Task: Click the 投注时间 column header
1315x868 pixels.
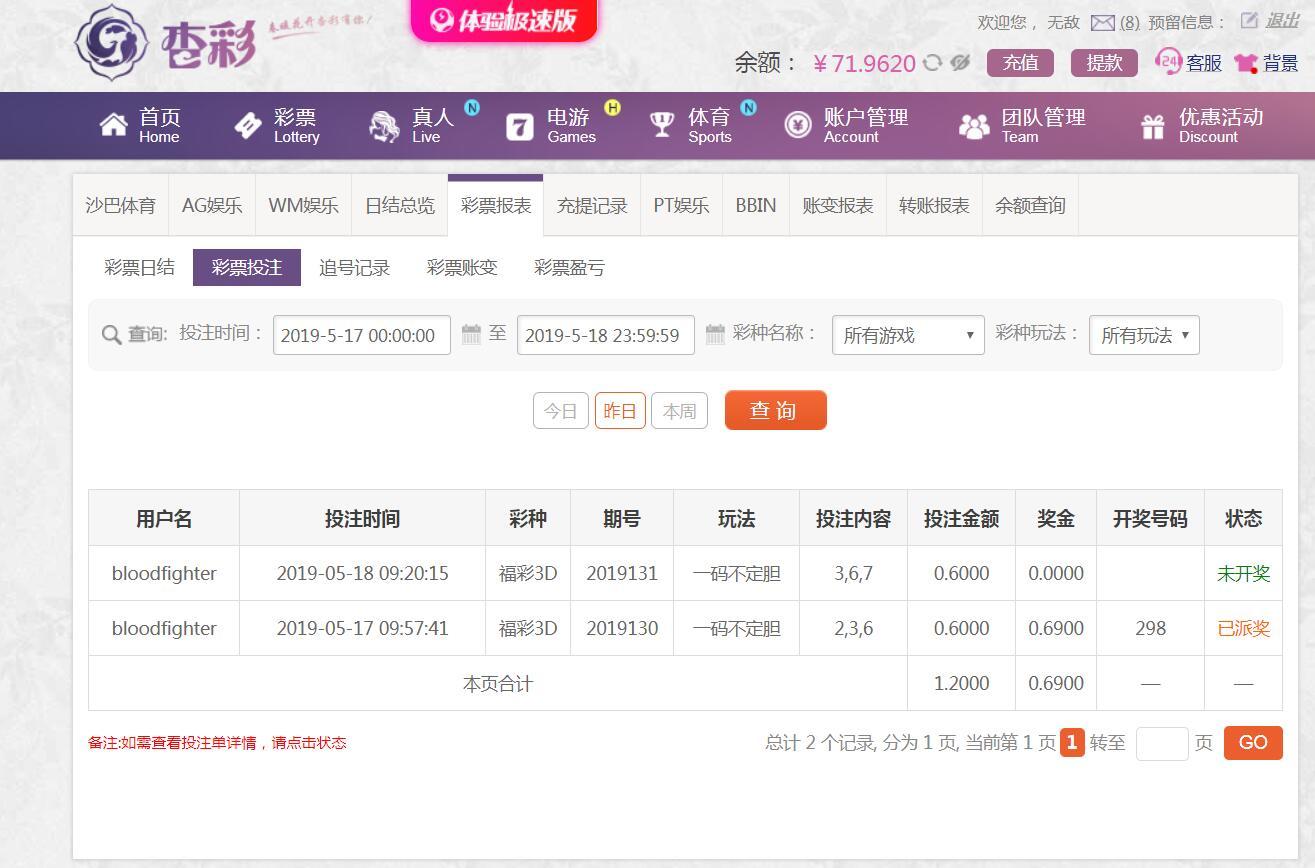Action: point(362,519)
